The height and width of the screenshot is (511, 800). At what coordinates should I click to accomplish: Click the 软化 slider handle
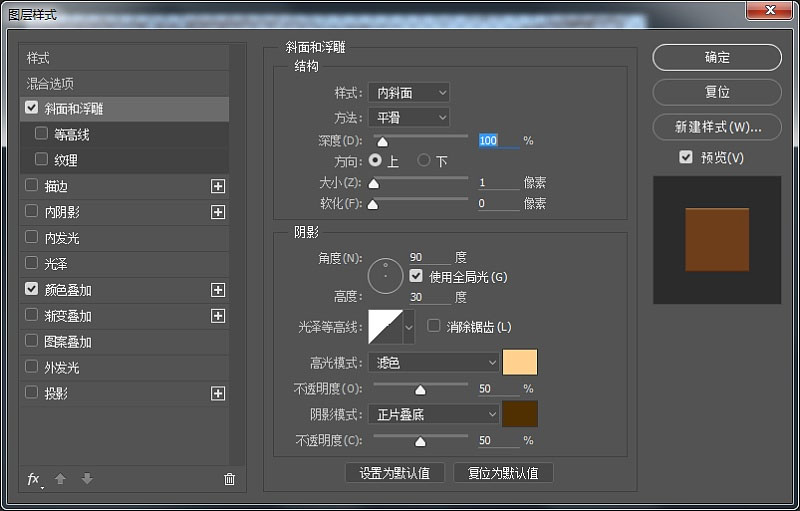[373, 205]
